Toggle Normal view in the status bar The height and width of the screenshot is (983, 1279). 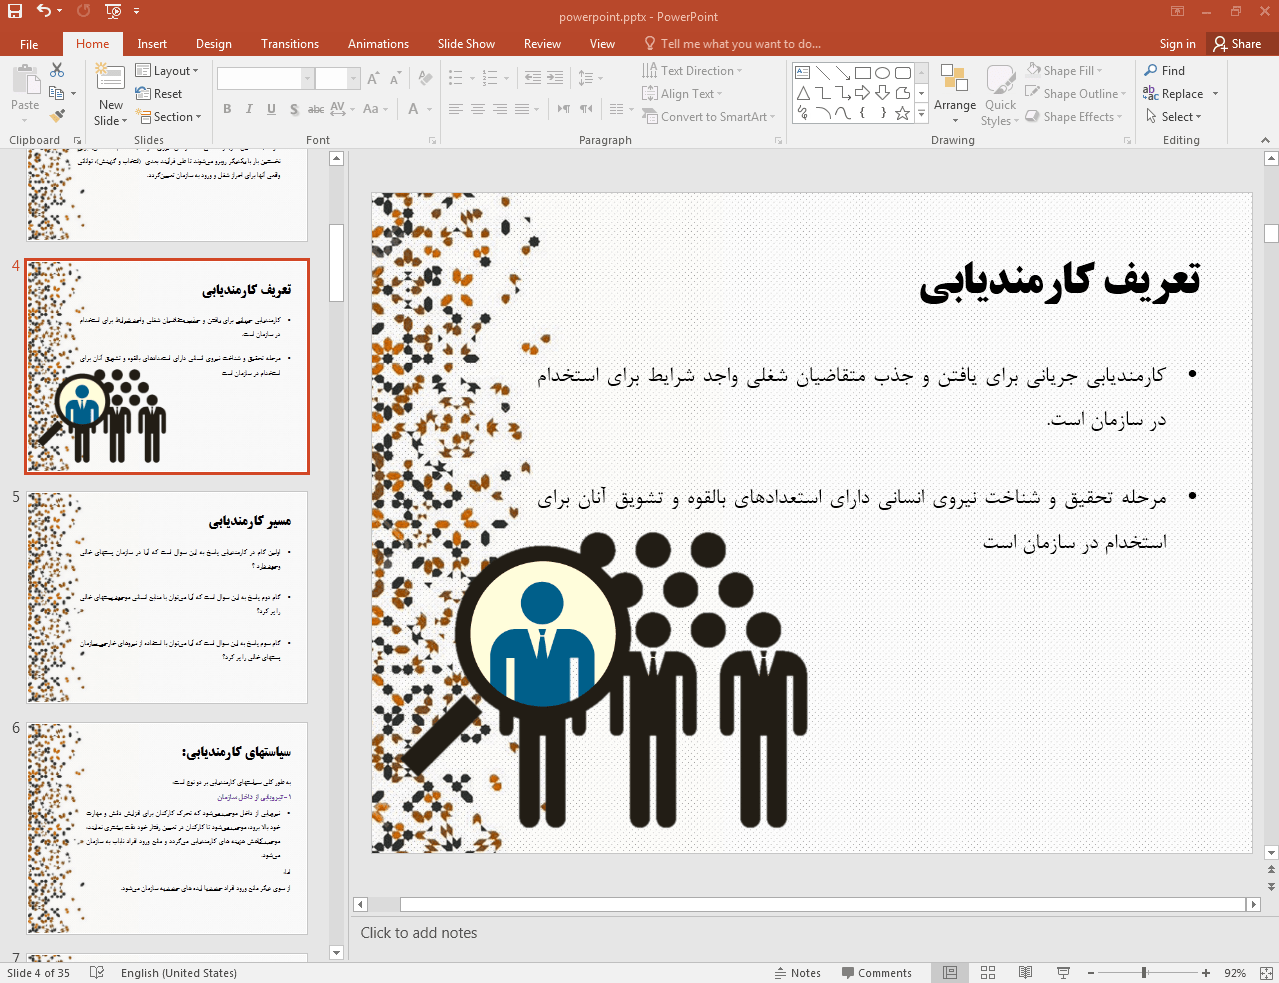[950, 973]
